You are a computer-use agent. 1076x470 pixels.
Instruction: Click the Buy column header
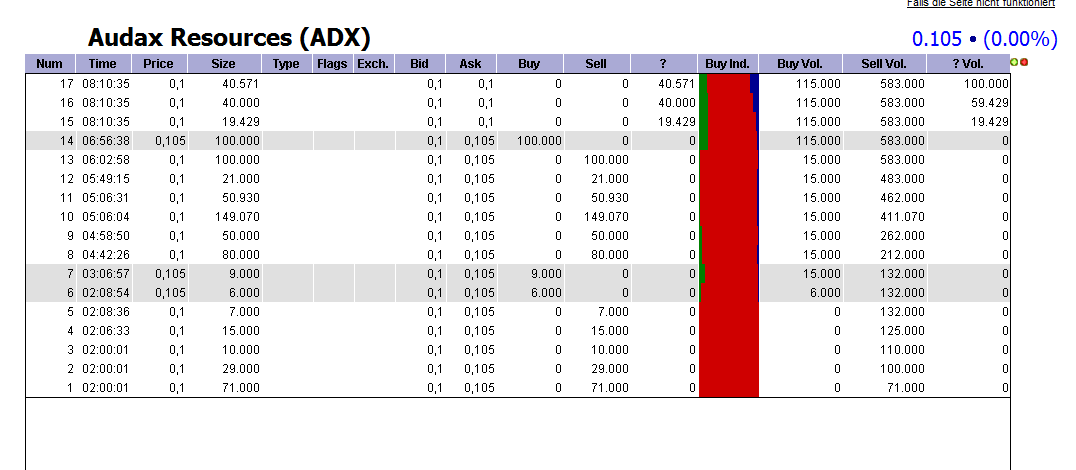pyautogui.click(x=530, y=64)
